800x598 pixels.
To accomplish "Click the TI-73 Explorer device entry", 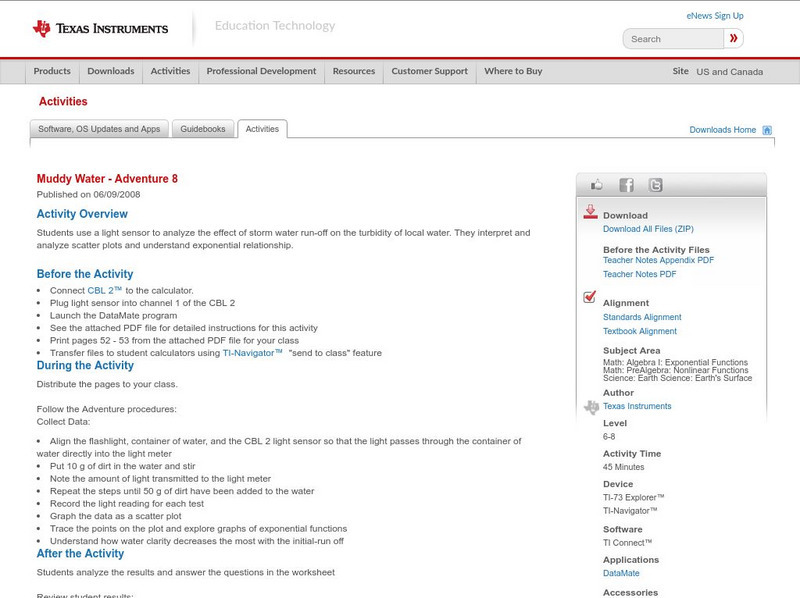I will point(634,497).
